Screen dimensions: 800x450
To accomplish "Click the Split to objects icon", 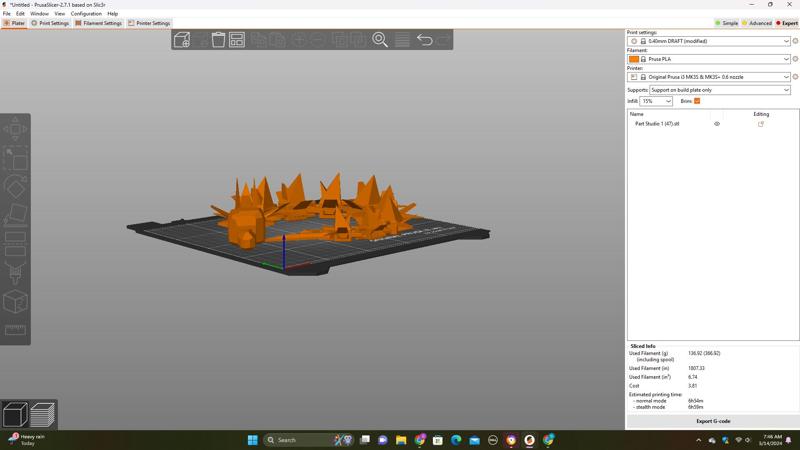I will click(x=340, y=40).
